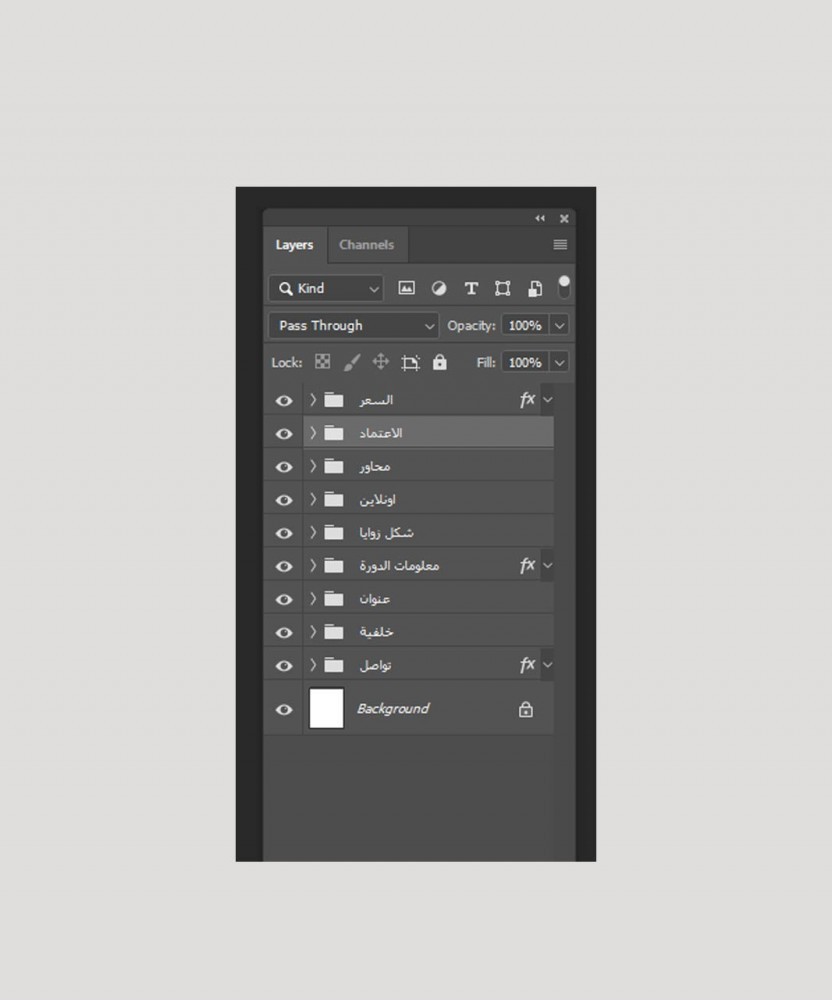
Task: Click the pixel layer filter icon
Action: (x=406, y=288)
